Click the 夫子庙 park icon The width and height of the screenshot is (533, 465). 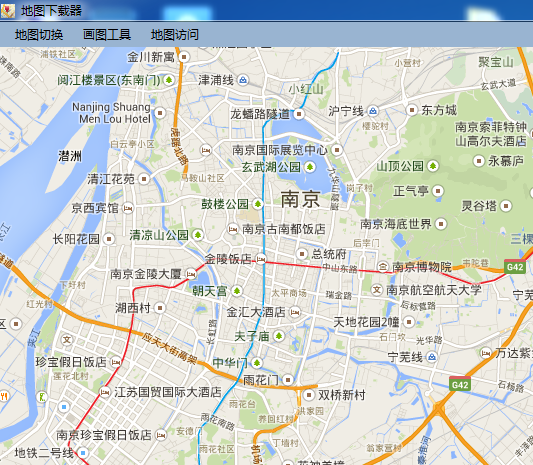click(279, 336)
